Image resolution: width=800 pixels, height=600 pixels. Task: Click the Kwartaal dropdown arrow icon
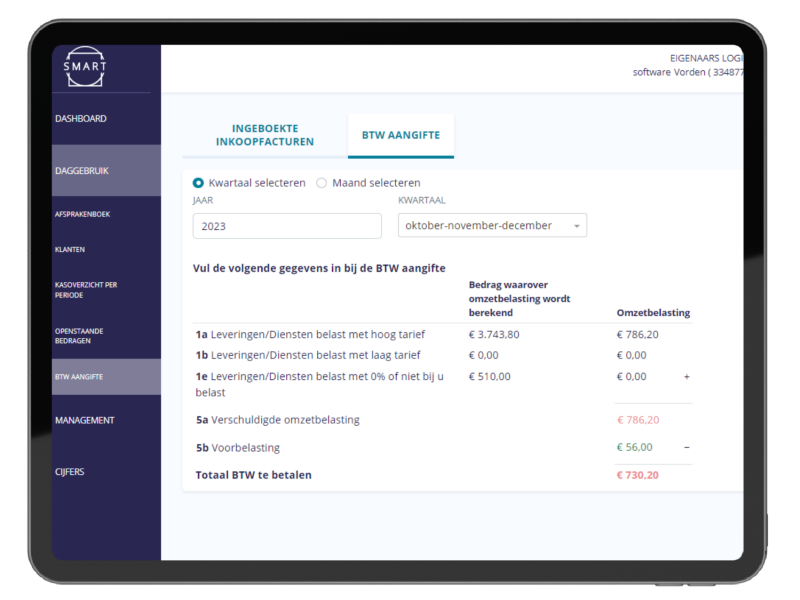click(577, 227)
